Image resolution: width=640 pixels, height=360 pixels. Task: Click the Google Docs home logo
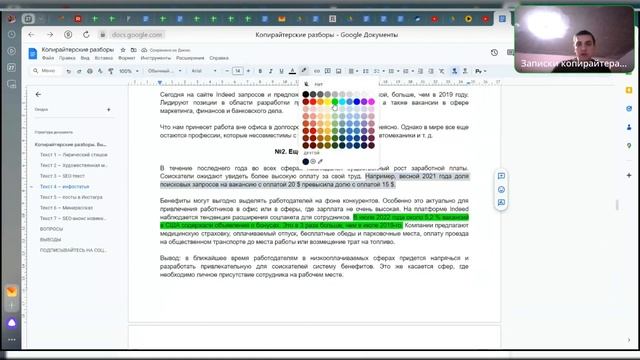(33, 53)
